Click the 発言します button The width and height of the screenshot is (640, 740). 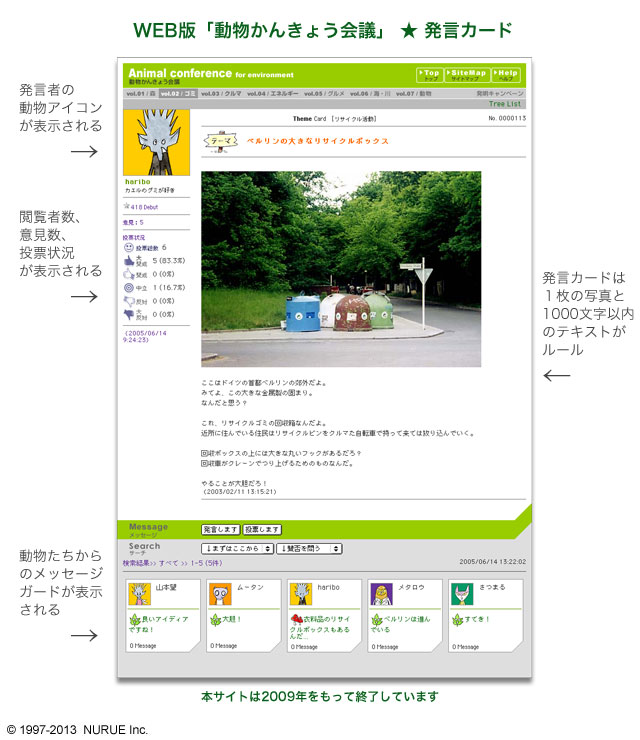[x=220, y=530]
